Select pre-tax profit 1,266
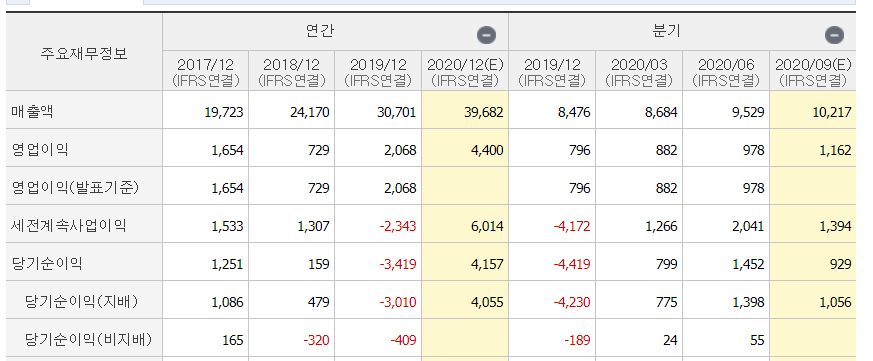 [661, 226]
